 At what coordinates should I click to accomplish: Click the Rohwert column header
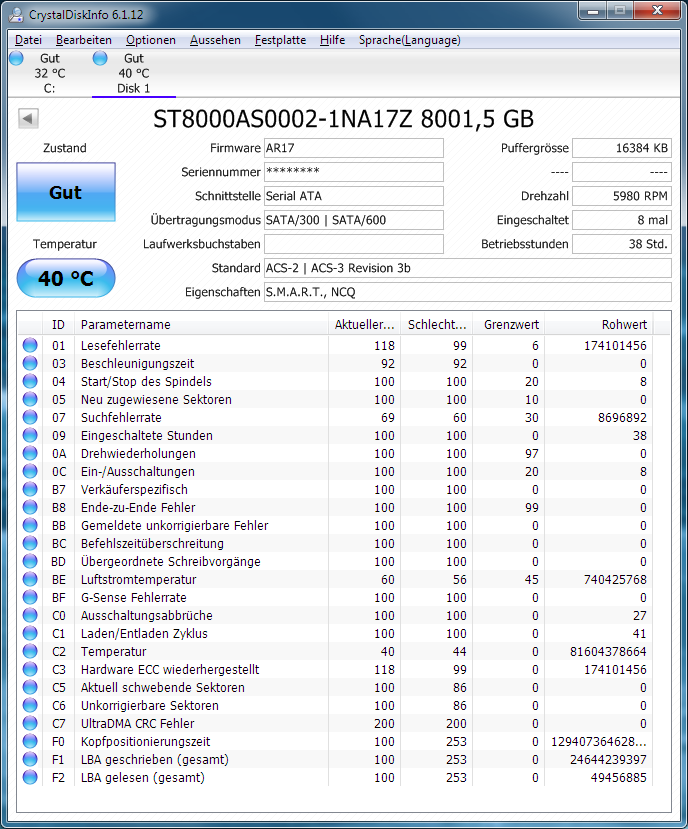pos(599,325)
